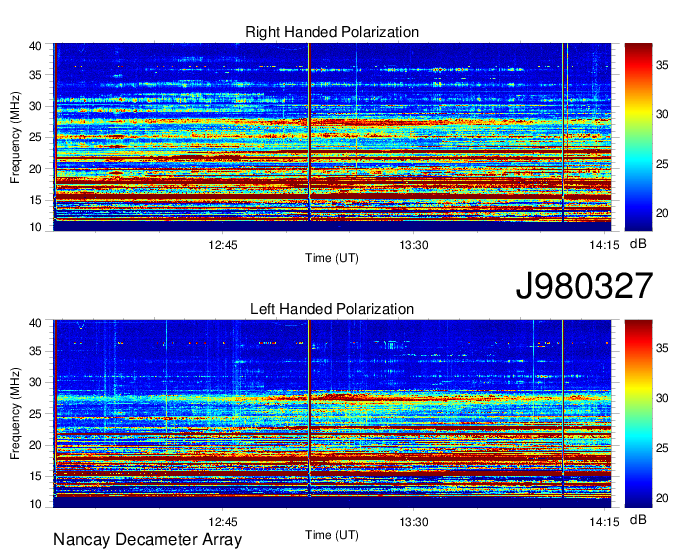Click the dB unit label beside upper colorbar

pos(638,244)
